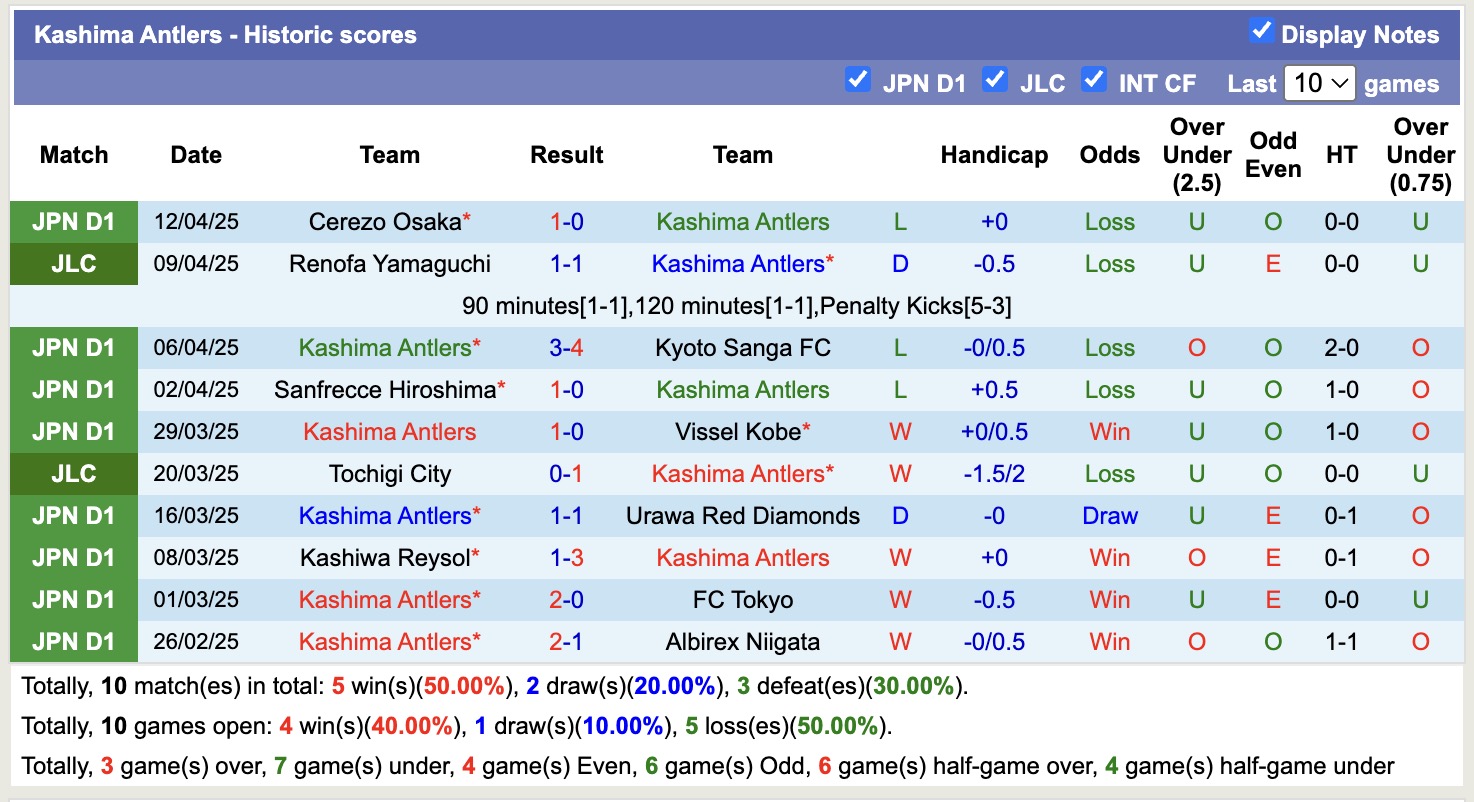Click the Kashima Antlers - Historic scores title
The image size is (1474, 802).
point(224,34)
